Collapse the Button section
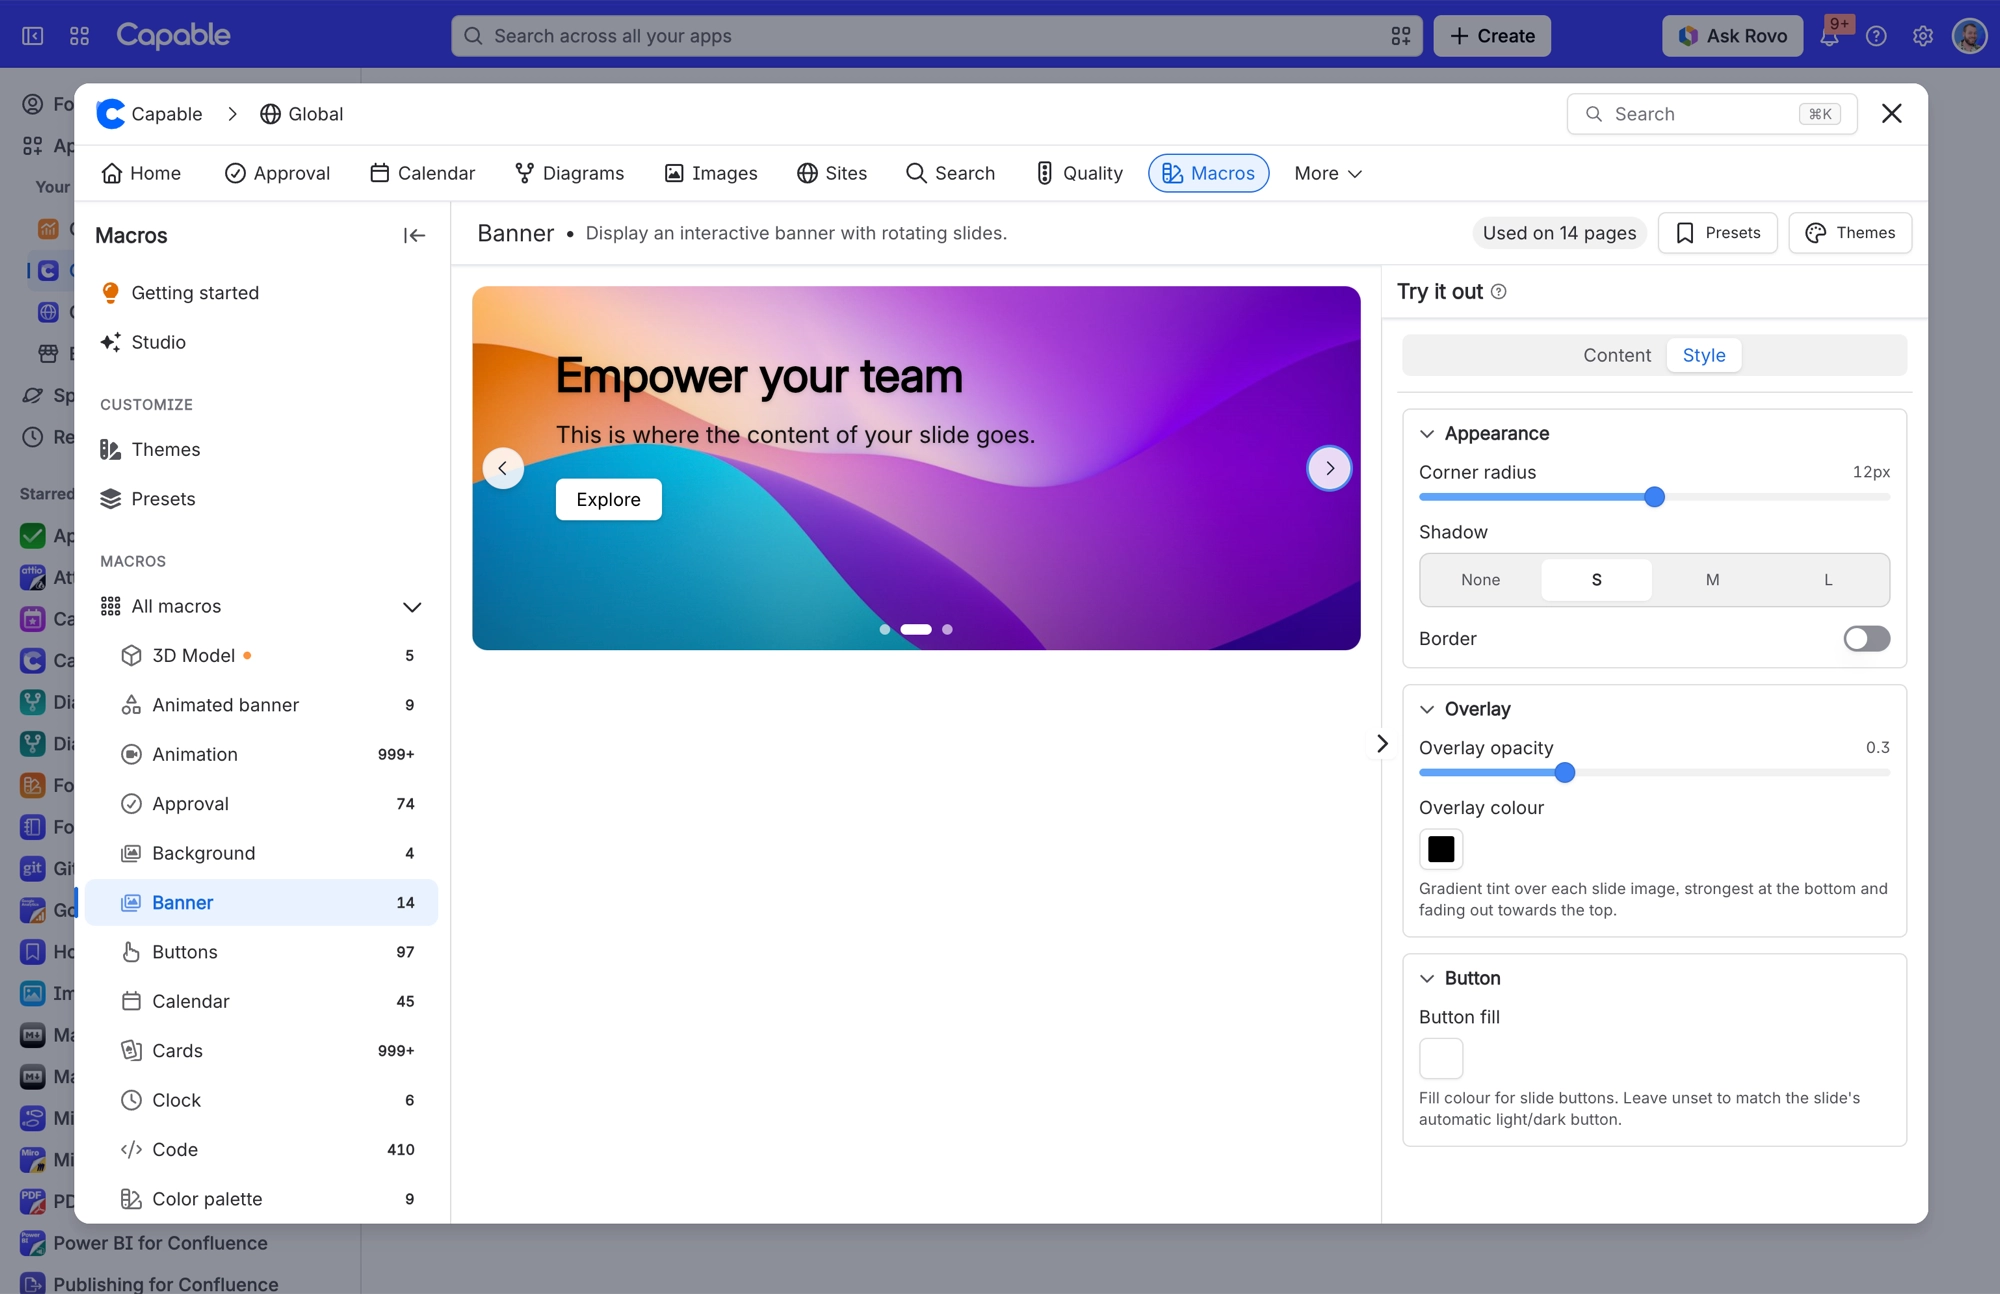The image size is (2000, 1294). pos(1427,979)
